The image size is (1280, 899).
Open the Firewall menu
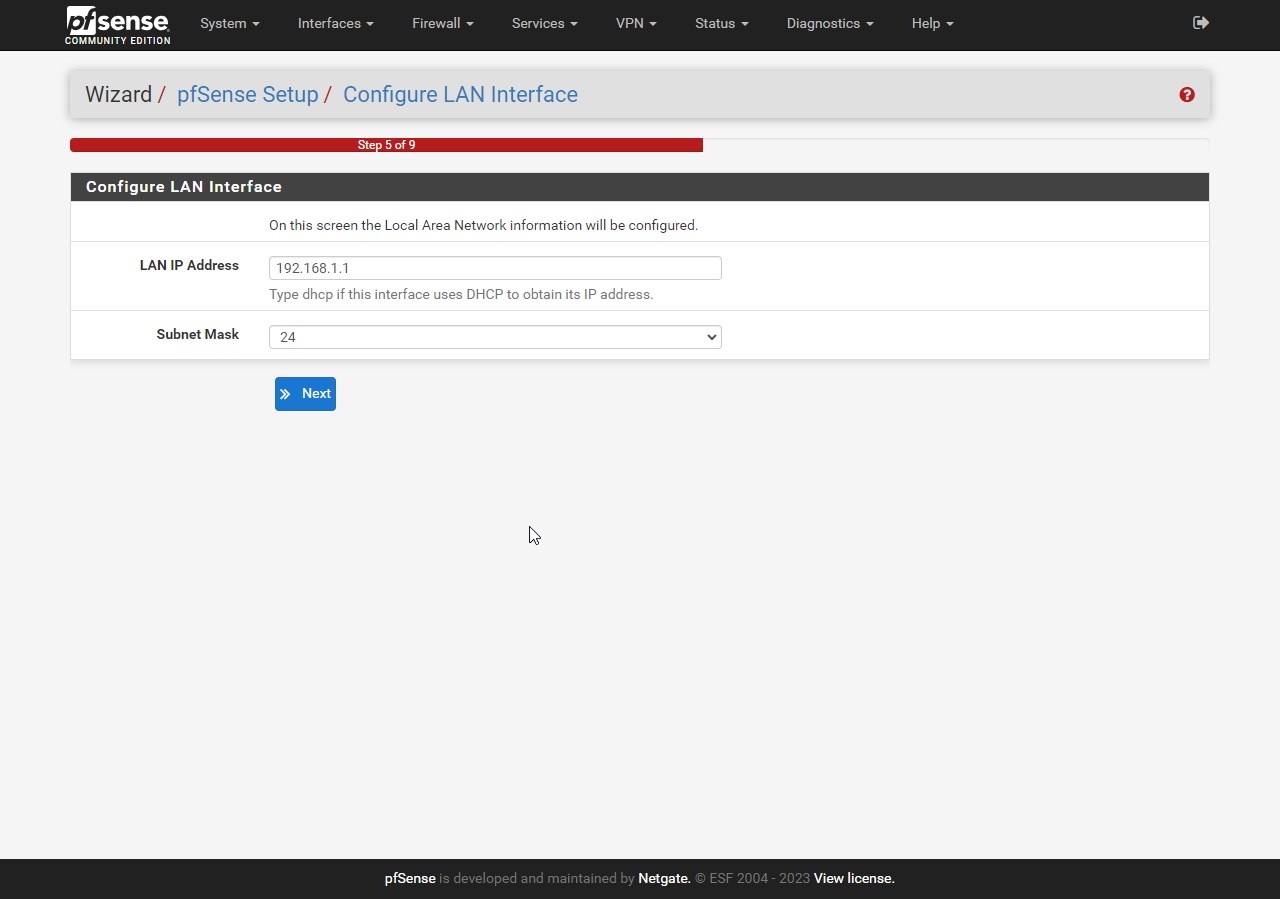point(443,23)
